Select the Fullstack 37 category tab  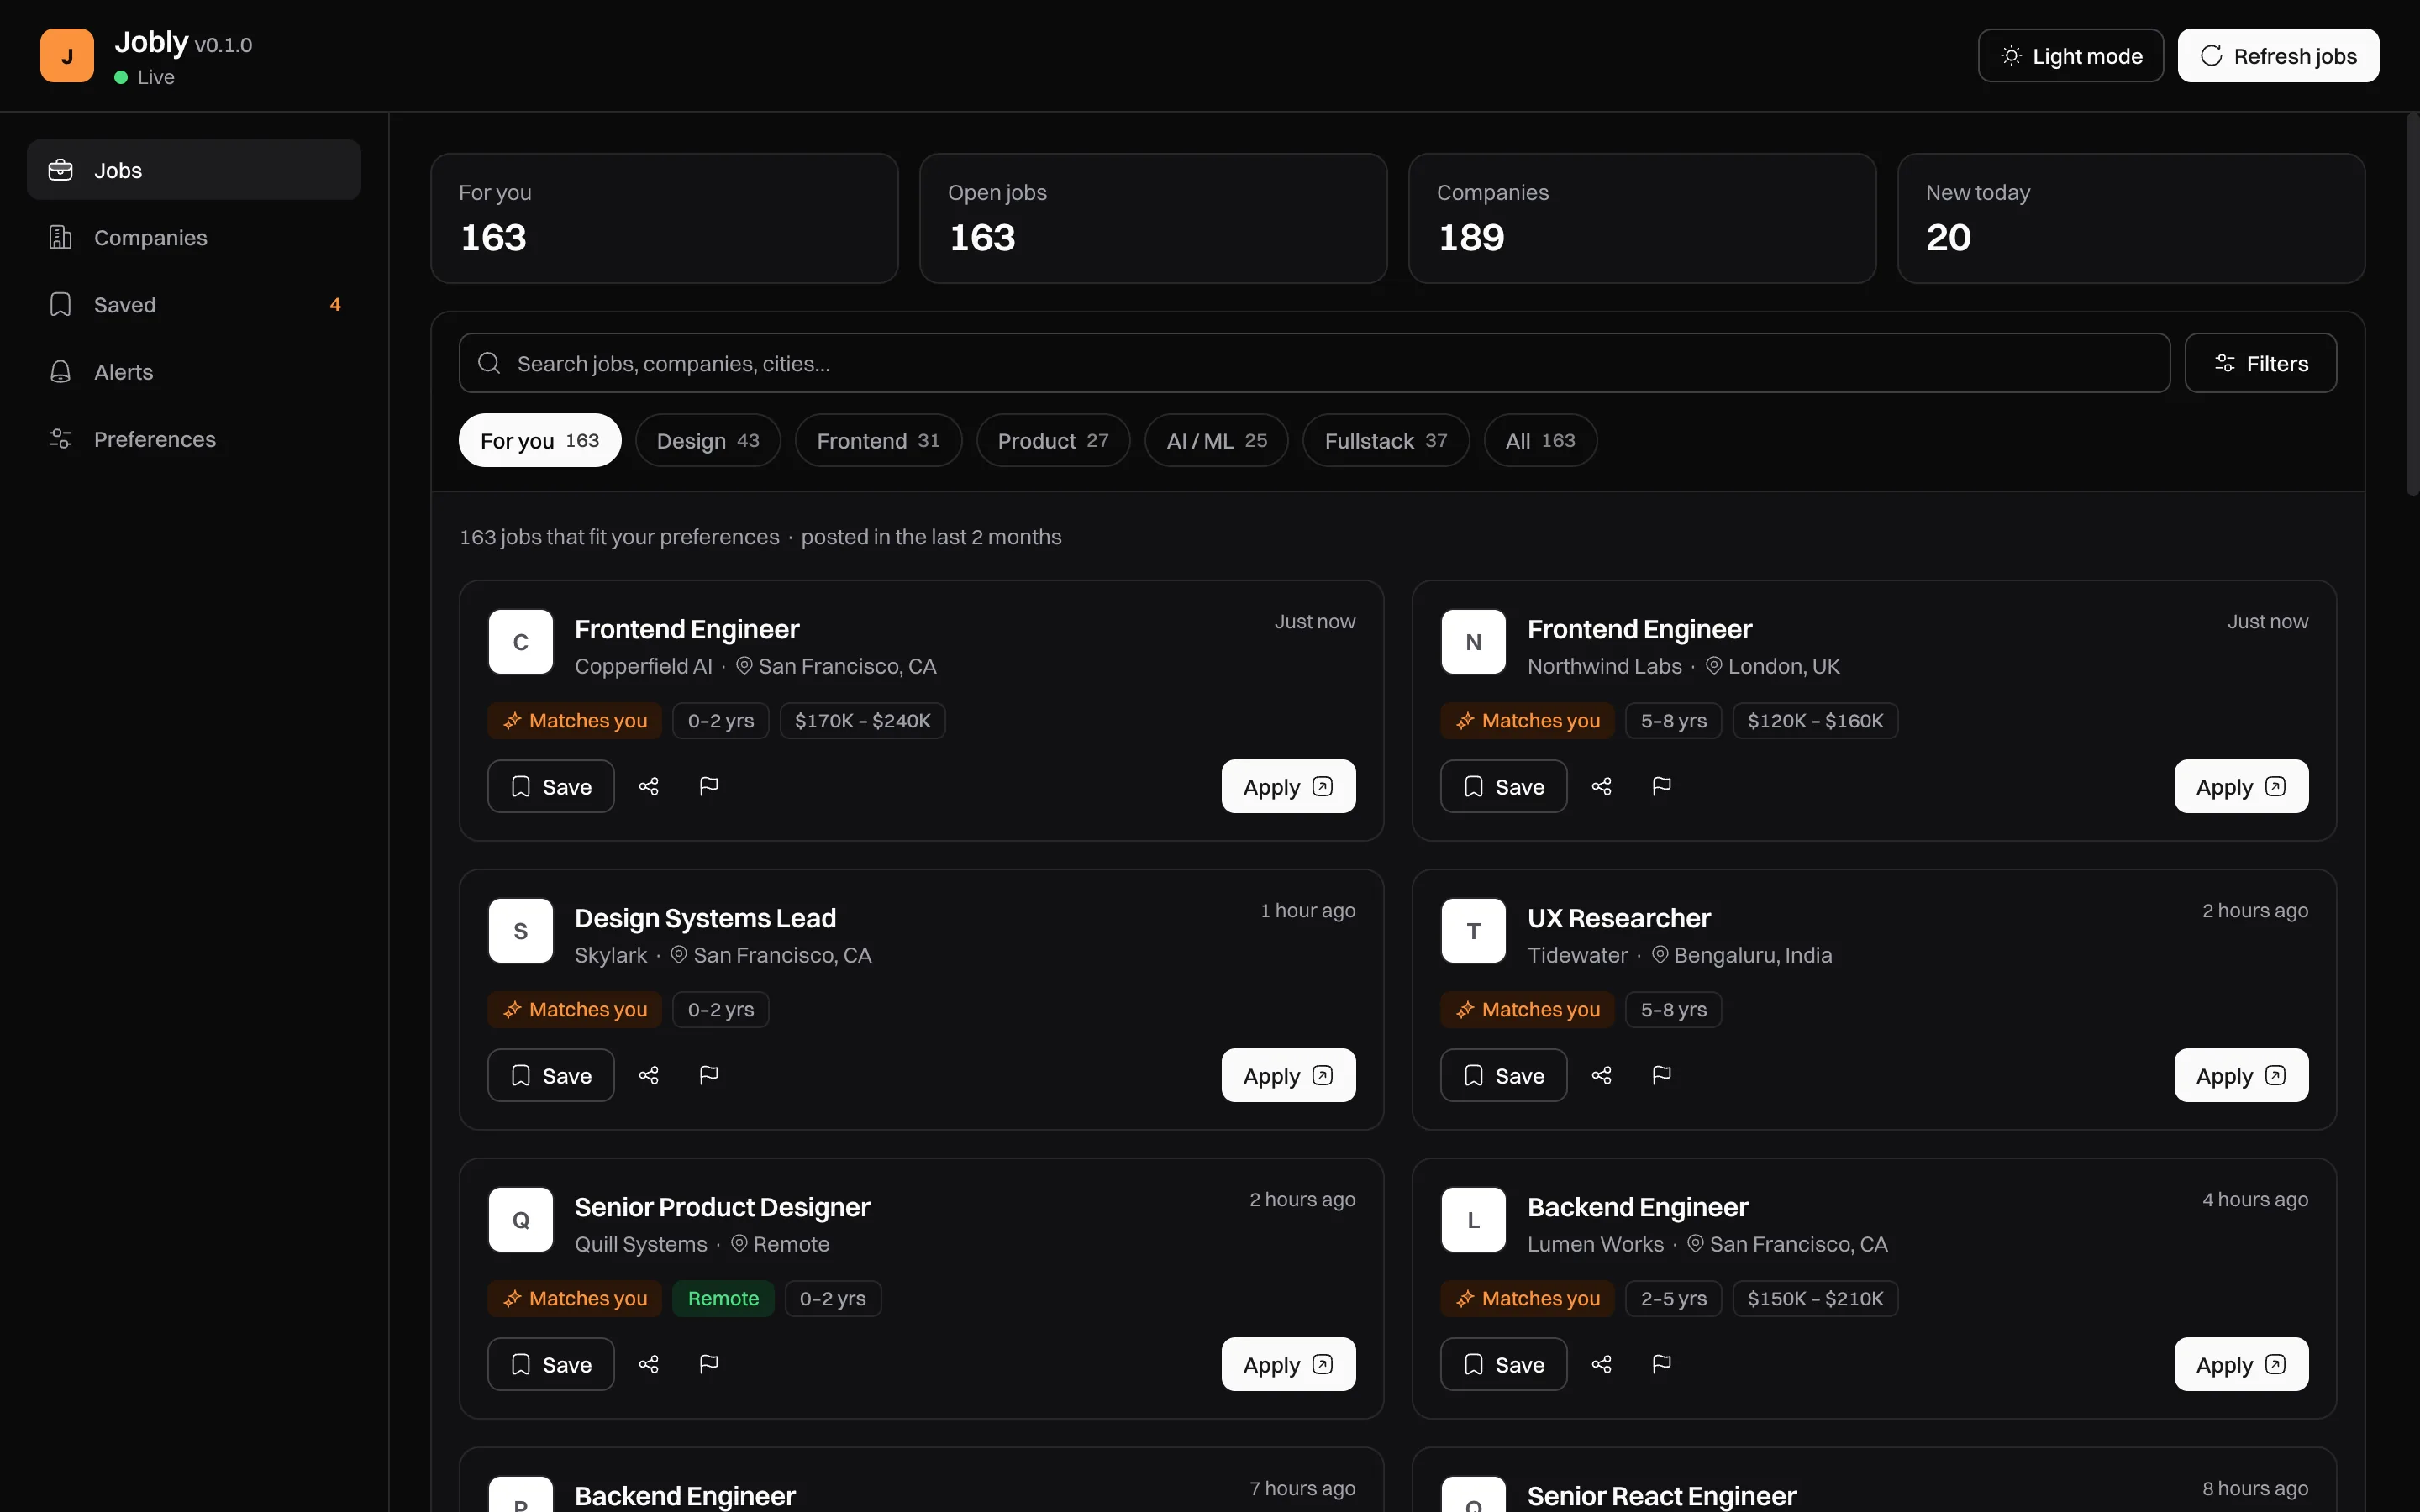(x=1386, y=441)
